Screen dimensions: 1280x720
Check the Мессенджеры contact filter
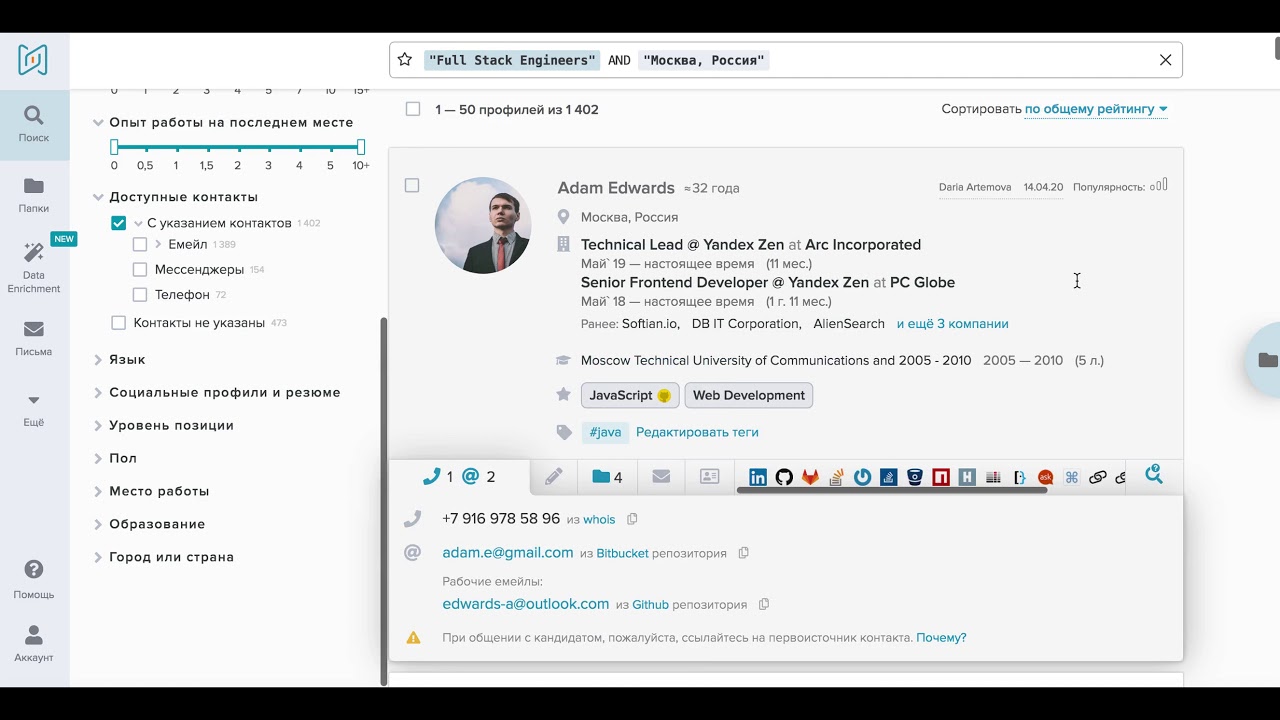(140, 270)
